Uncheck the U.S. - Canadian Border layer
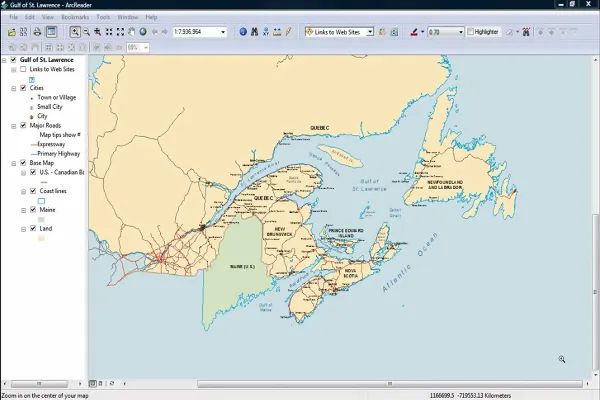600x400 pixels. point(33,173)
